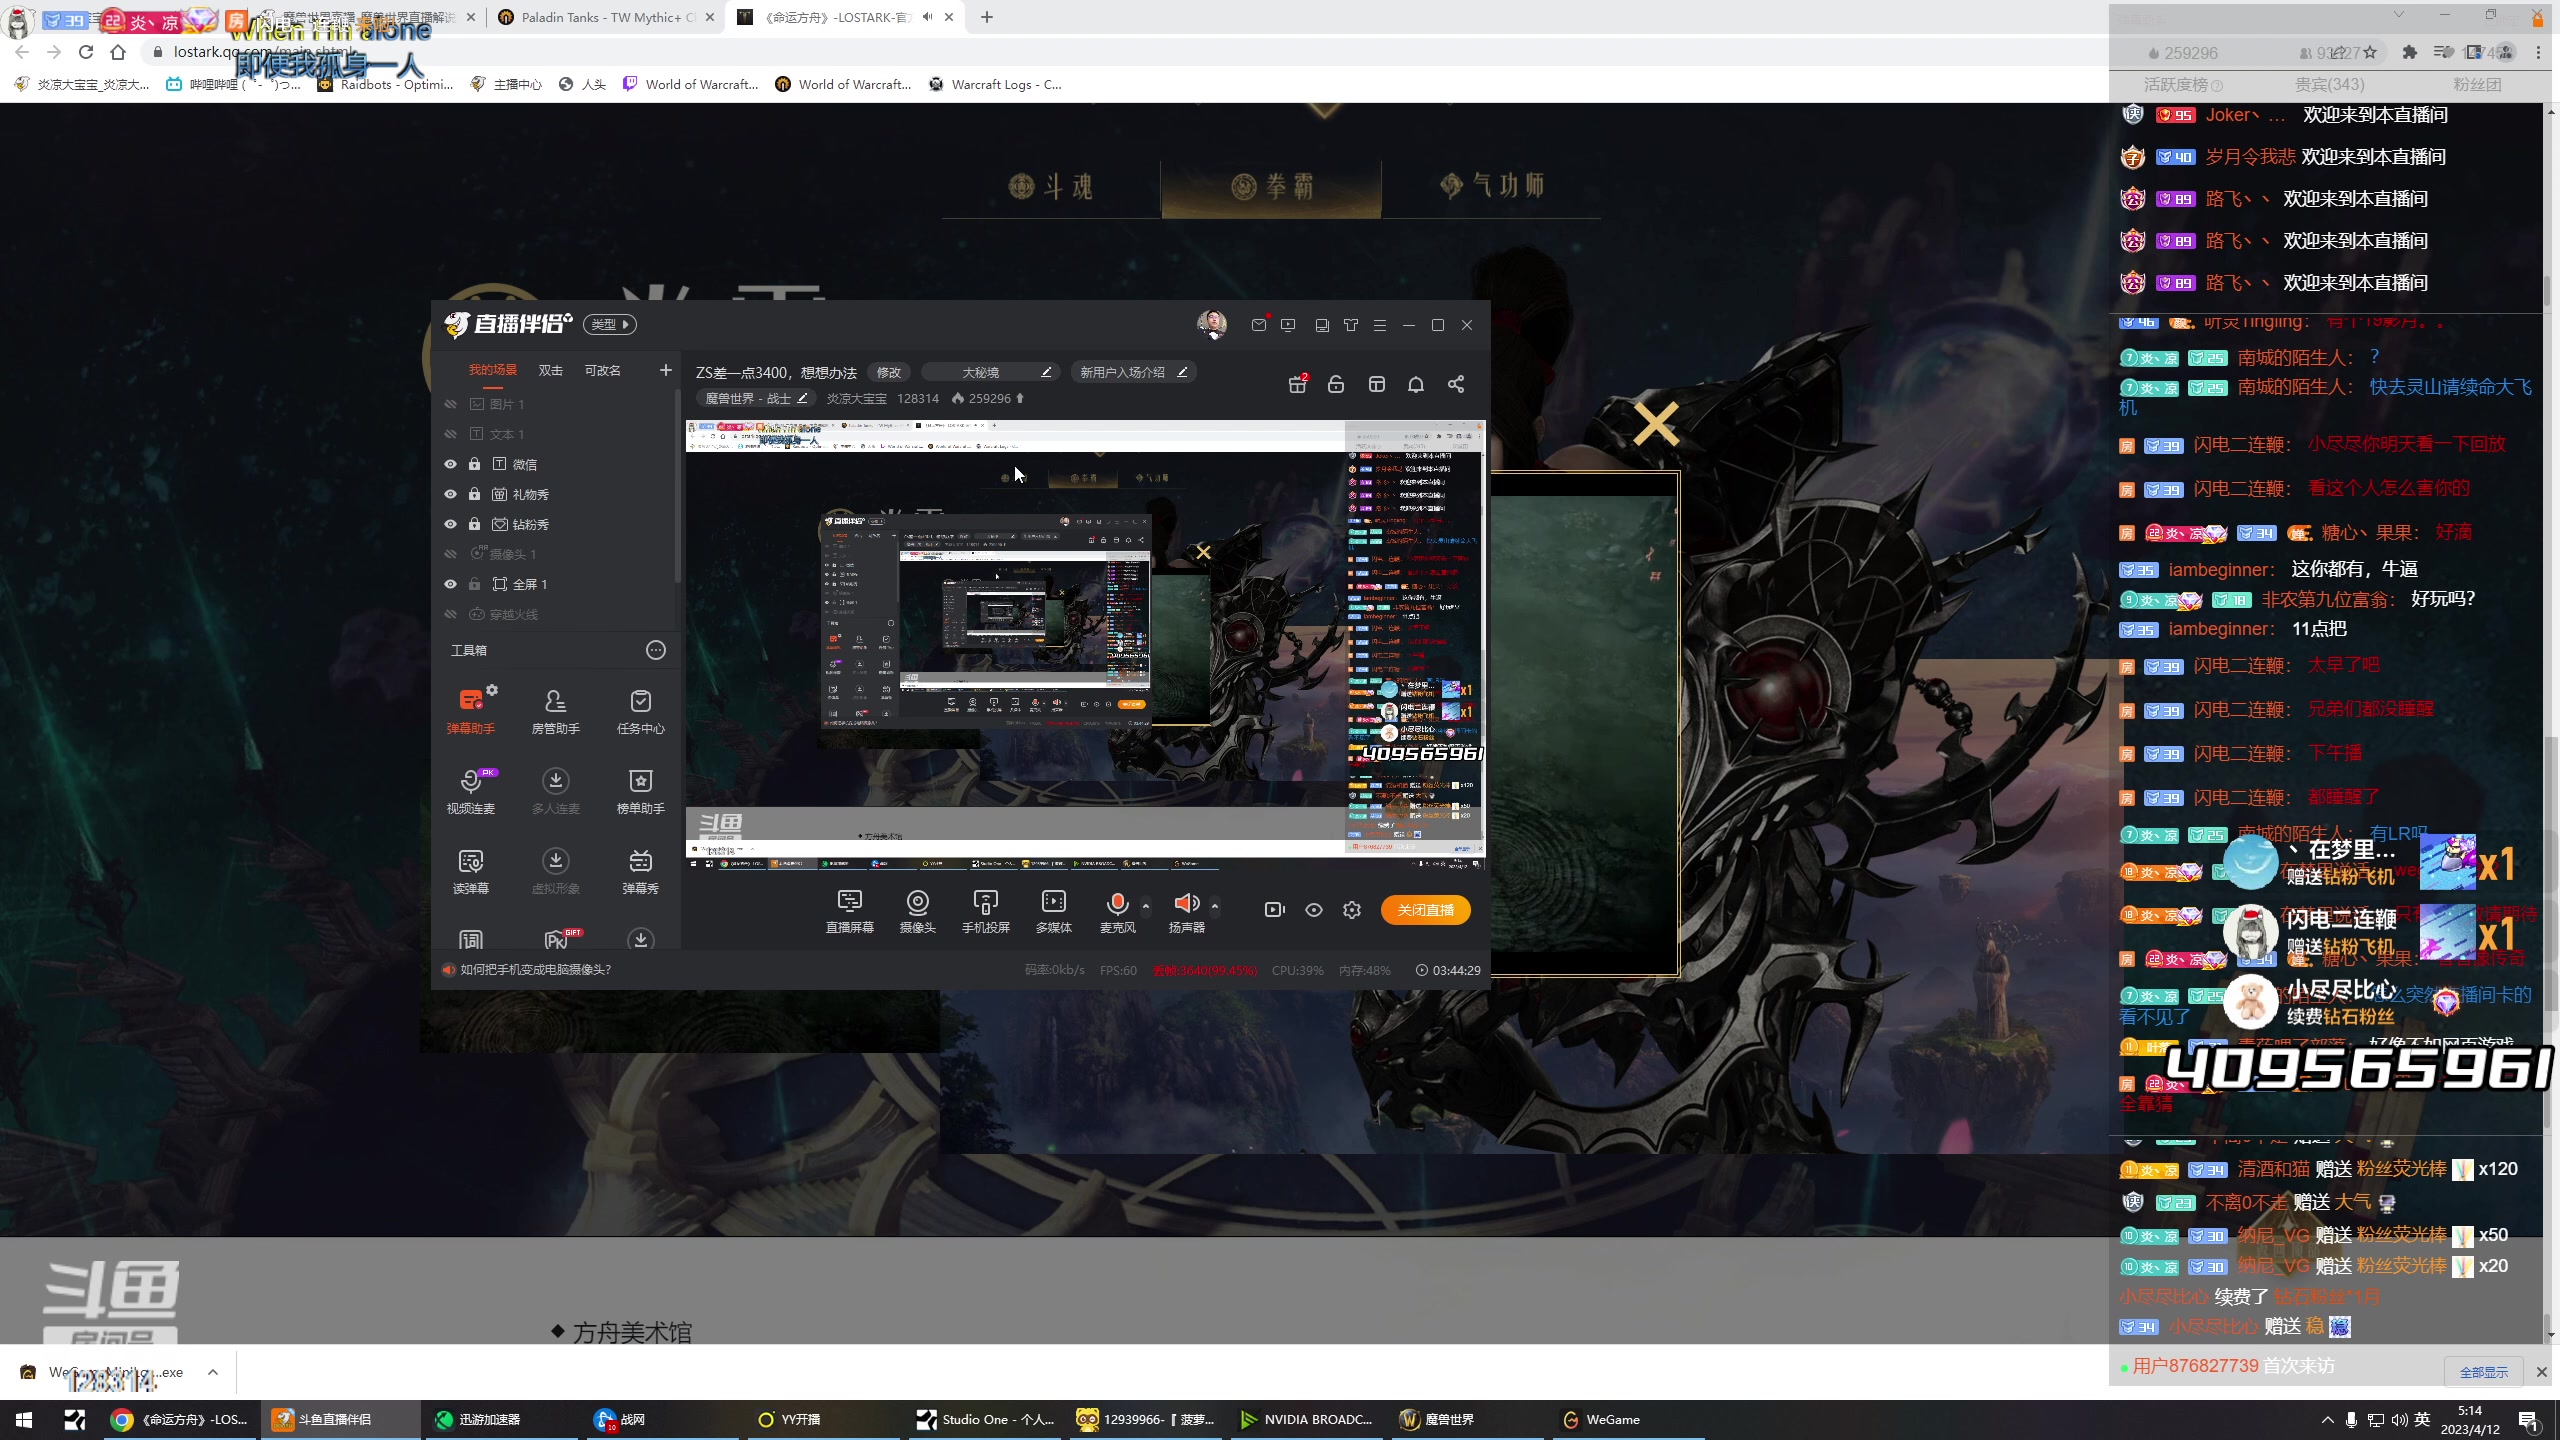
Task: Start 视频连麦 video co-stream
Action: pos(471,791)
